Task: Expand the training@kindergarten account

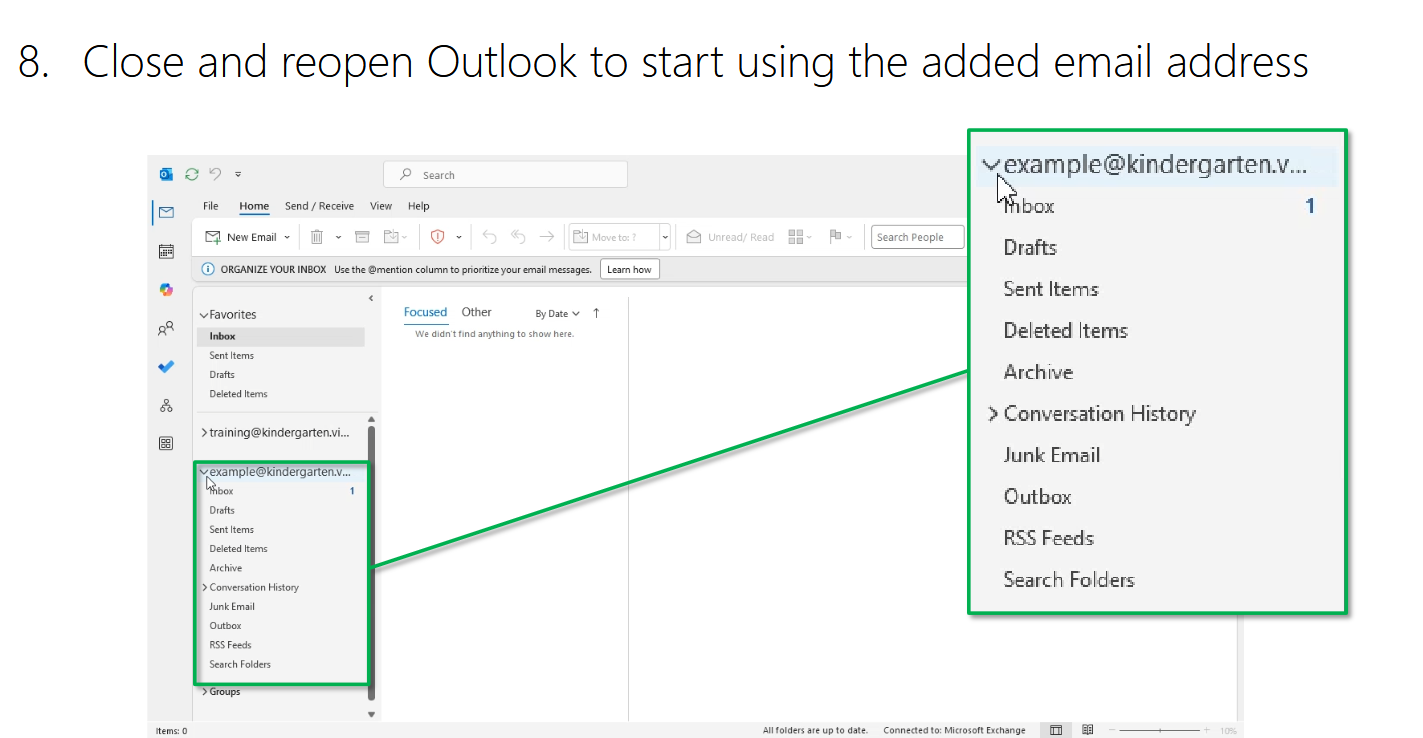Action: (205, 433)
